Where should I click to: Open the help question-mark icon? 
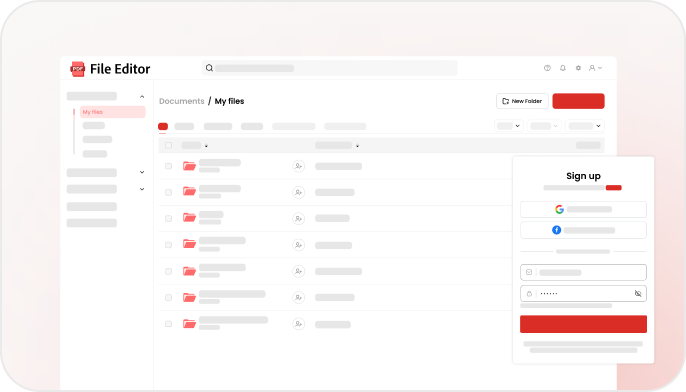pyautogui.click(x=547, y=68)
